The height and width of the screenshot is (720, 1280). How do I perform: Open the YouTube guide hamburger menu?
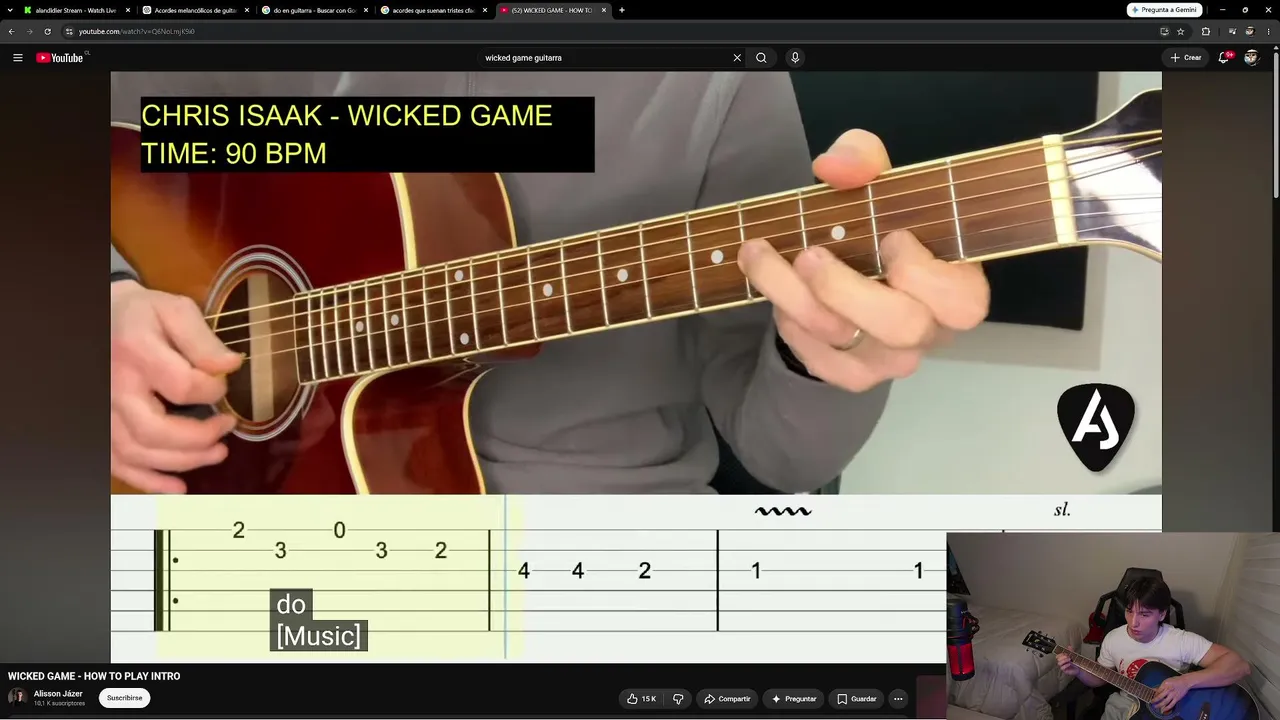pyautogui.click(x=17, y=58)
